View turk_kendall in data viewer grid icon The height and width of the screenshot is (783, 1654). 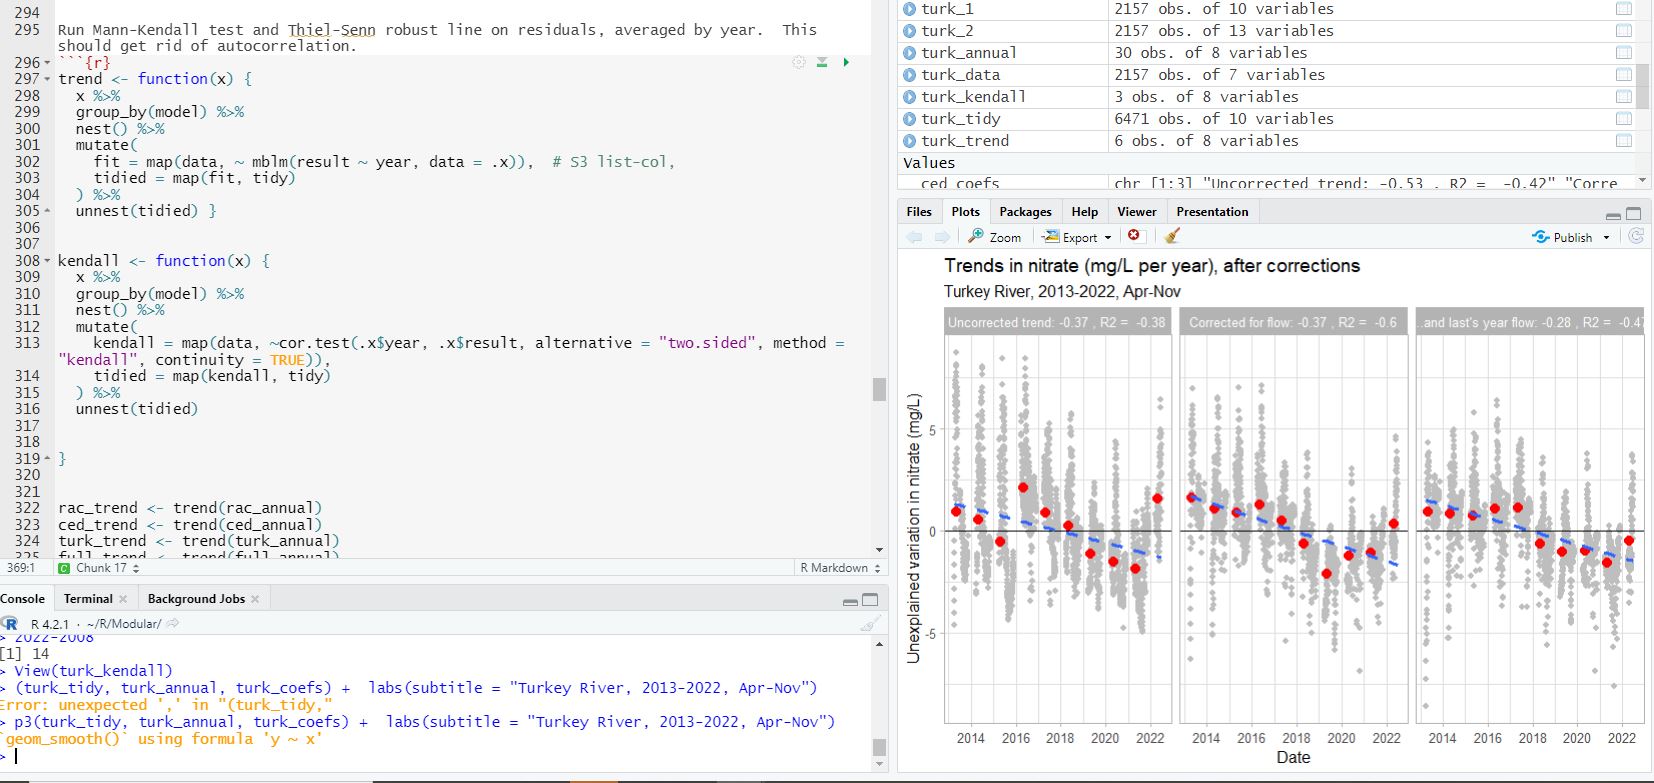tap(1624, 97)
